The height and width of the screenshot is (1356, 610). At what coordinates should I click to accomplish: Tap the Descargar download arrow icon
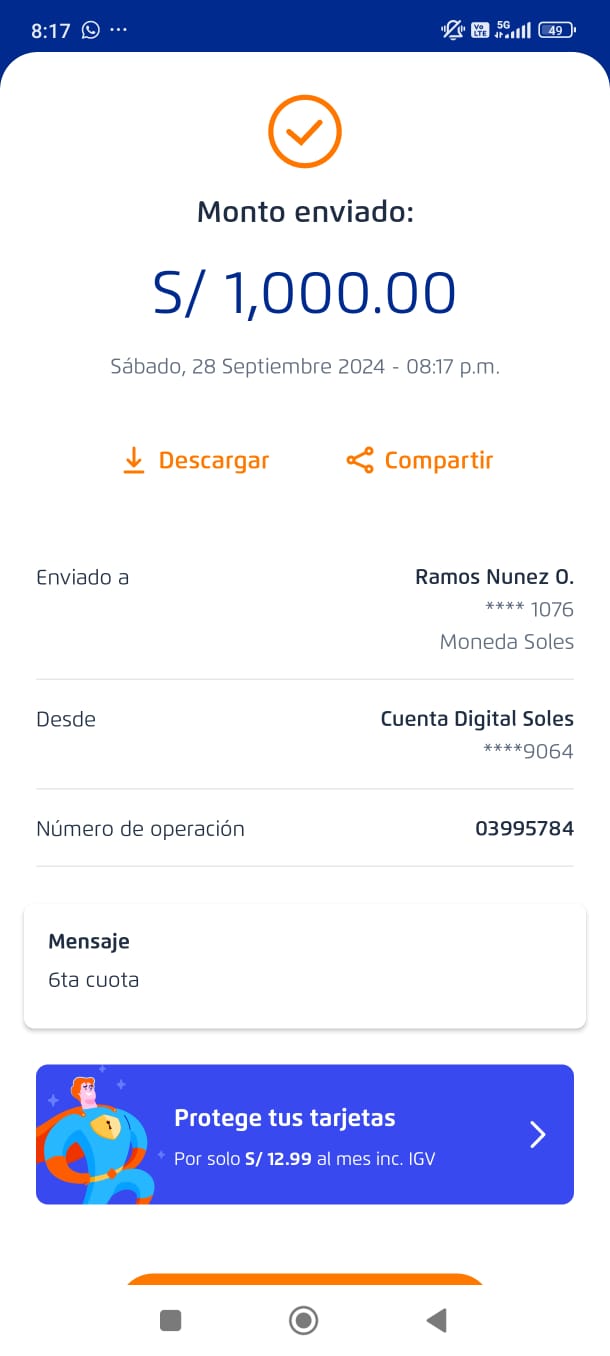point(134,460)
